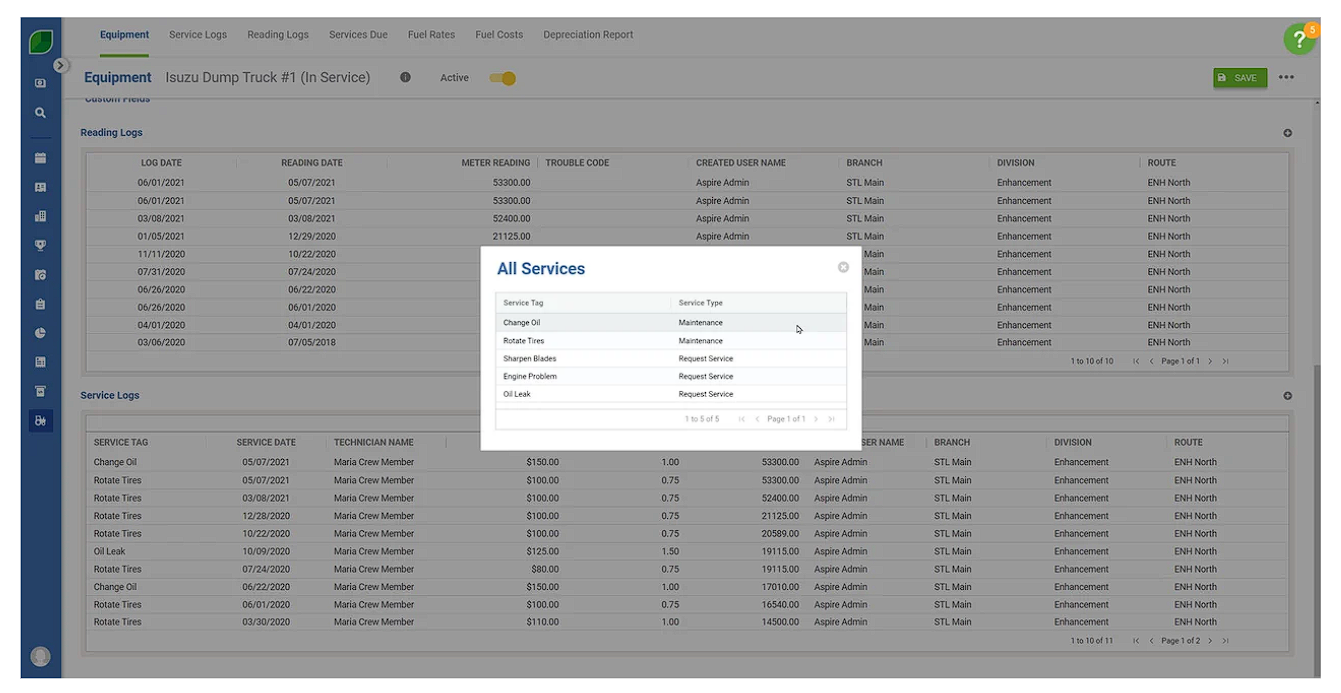Viewport: 1341px width, 693px height.
Task: Expand the sidebar with the arrow button
Action: [x=60, y=65]
